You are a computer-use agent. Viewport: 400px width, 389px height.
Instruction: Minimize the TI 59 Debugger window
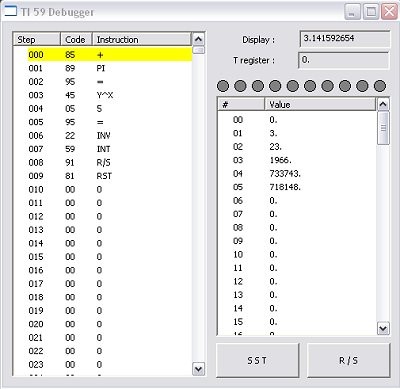352,12
